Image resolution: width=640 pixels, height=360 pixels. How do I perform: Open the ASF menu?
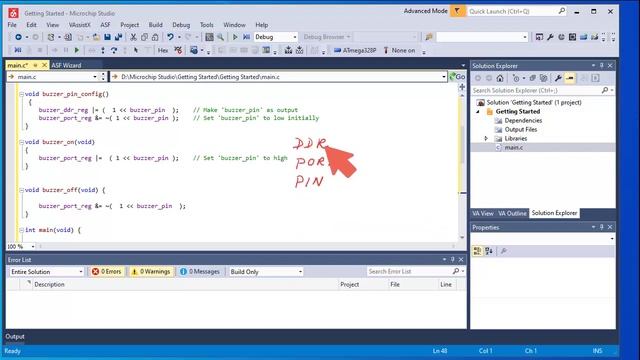(x=105, y=25)
